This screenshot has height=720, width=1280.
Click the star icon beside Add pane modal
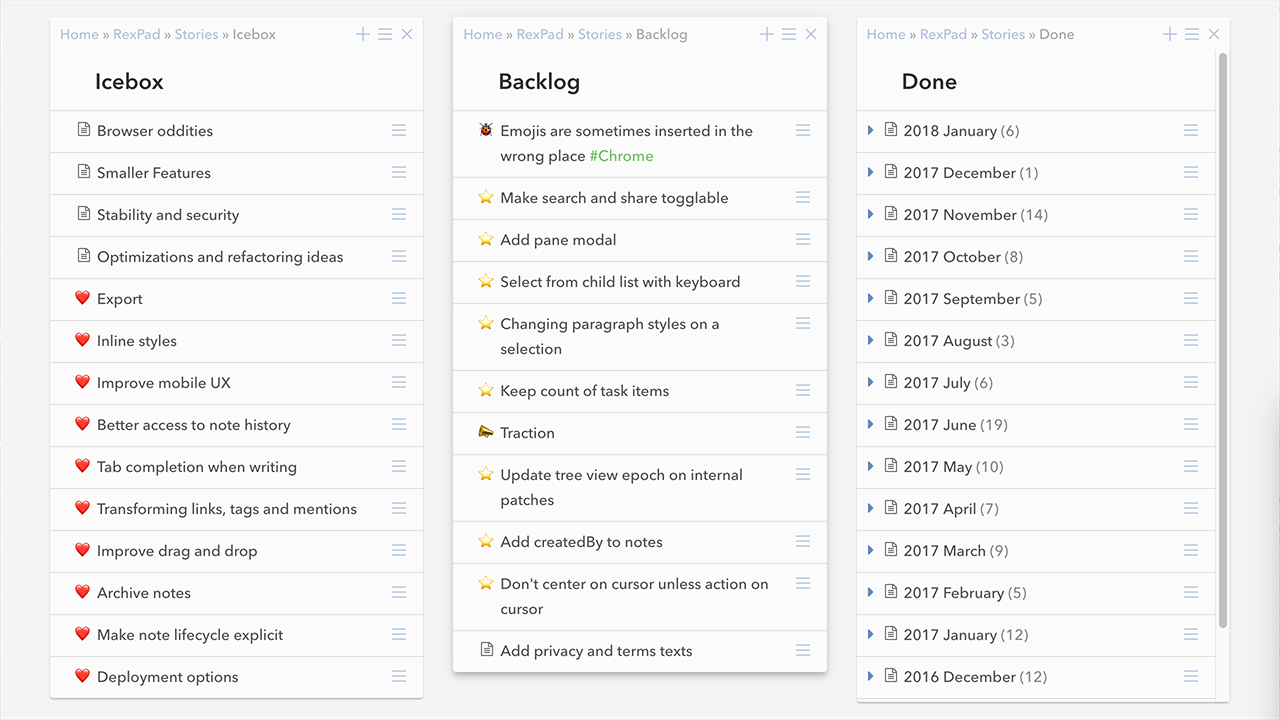pos(486,239)
